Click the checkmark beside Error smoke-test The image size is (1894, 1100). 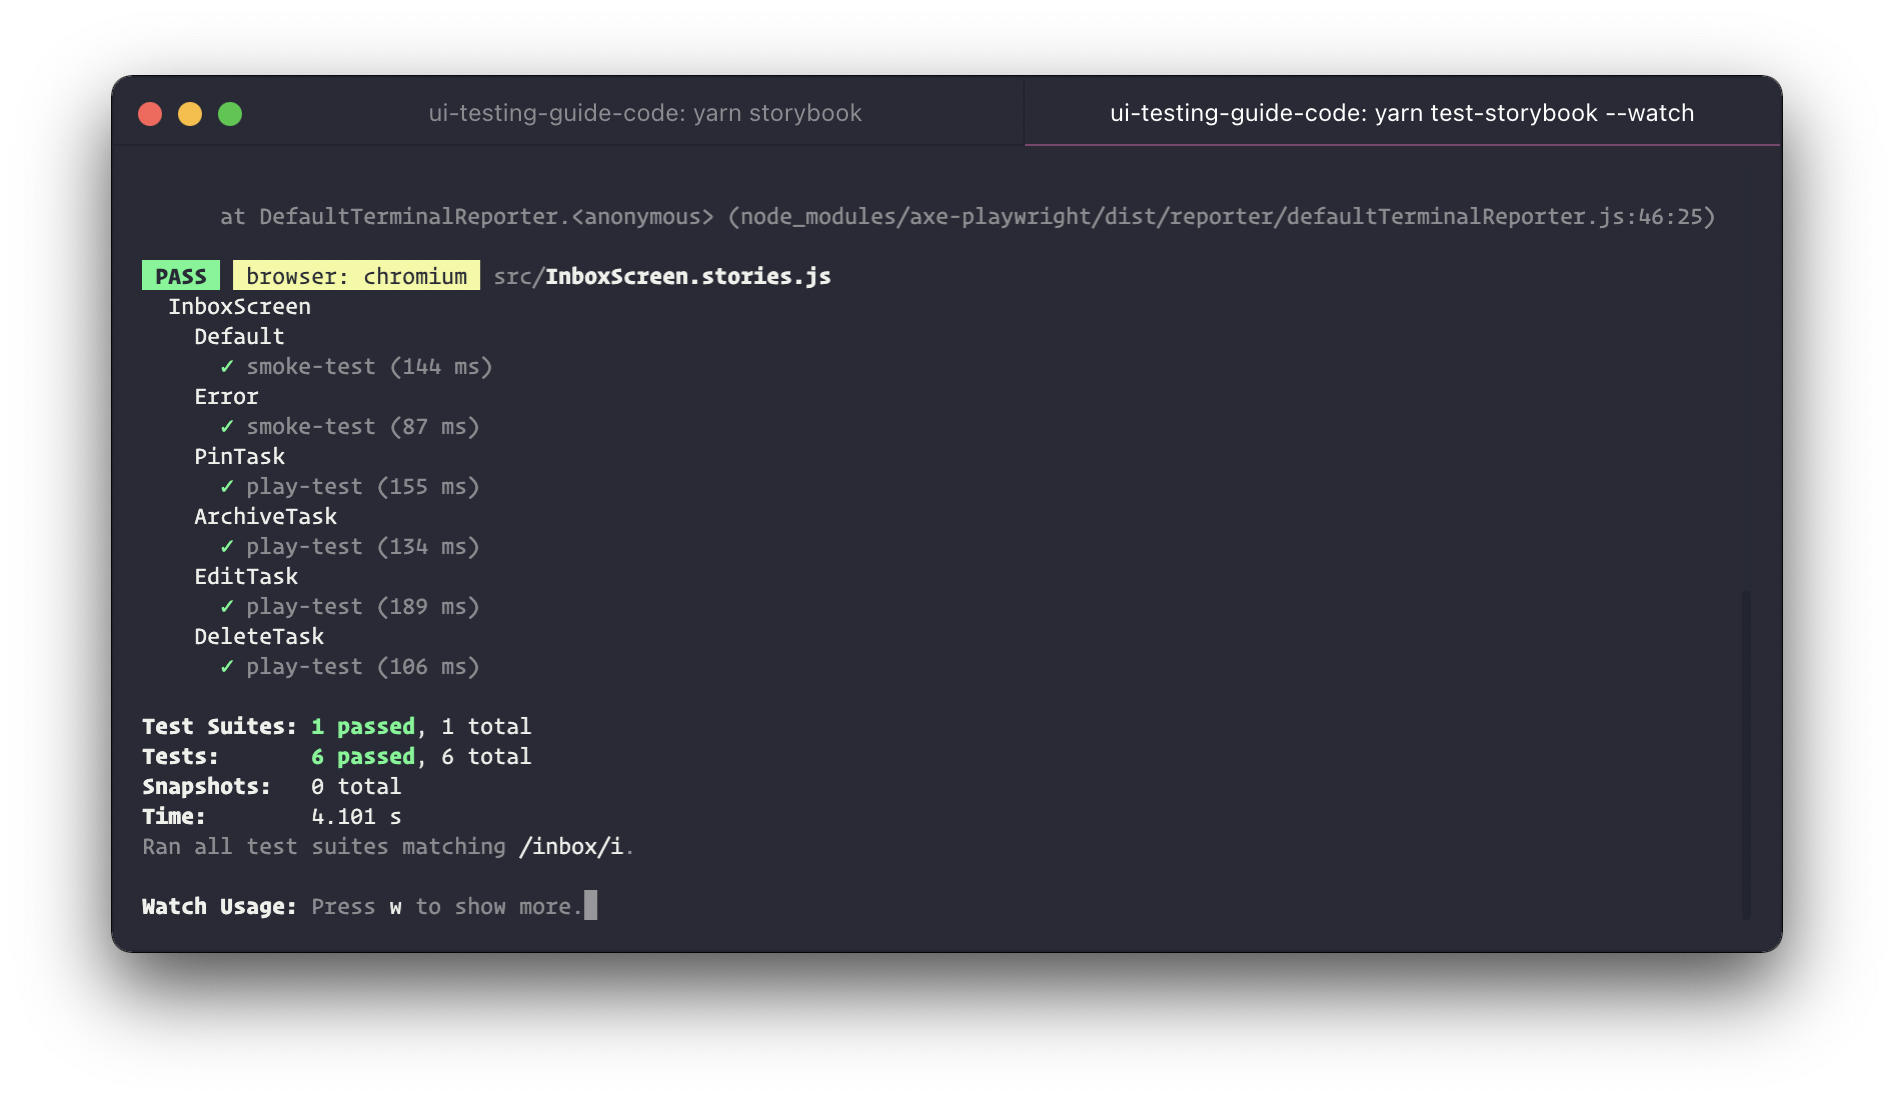point(227,427)
